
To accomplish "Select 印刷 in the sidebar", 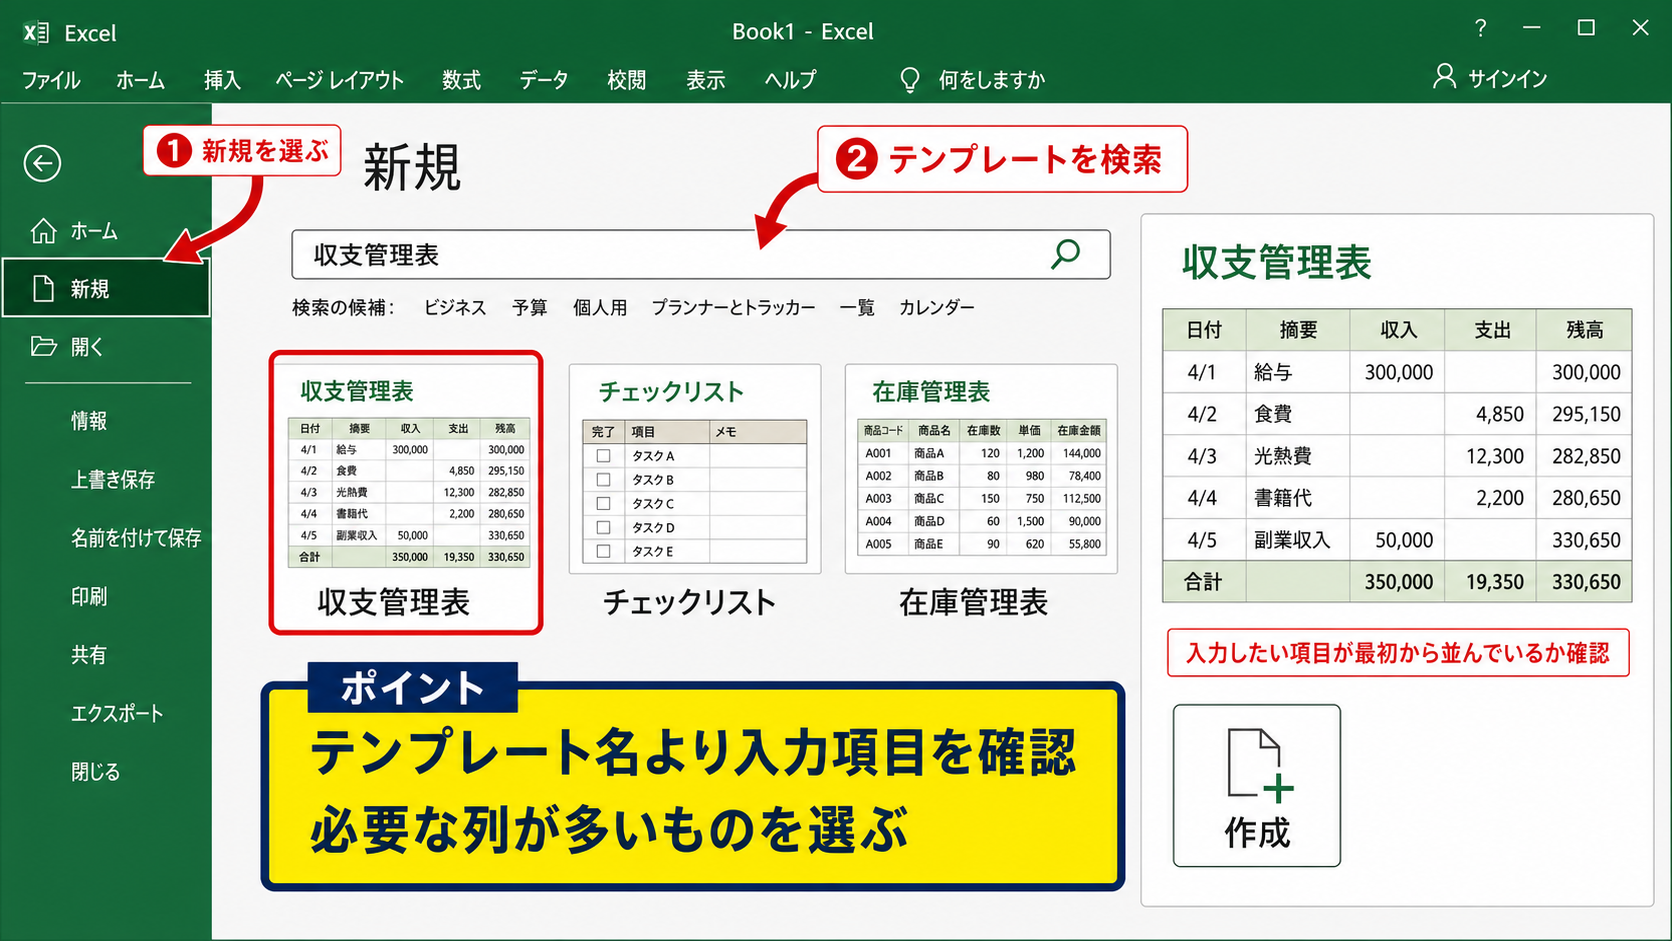I will pyautogui.click(x=89, y=597).
